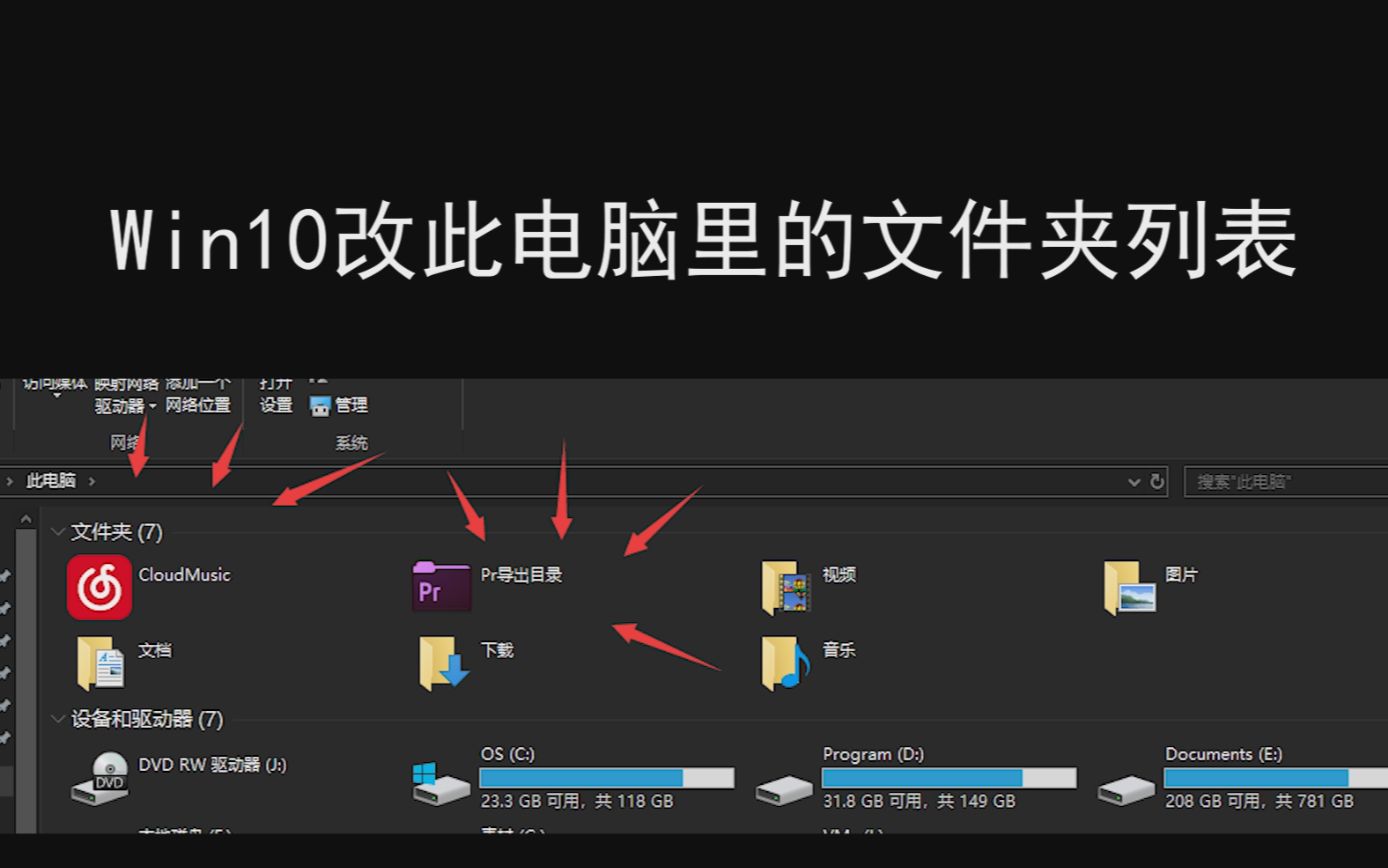Select the 图片 pictures folder icon
The height and width of the screenshot is (868, 1388).
[x=1130, y=587]
